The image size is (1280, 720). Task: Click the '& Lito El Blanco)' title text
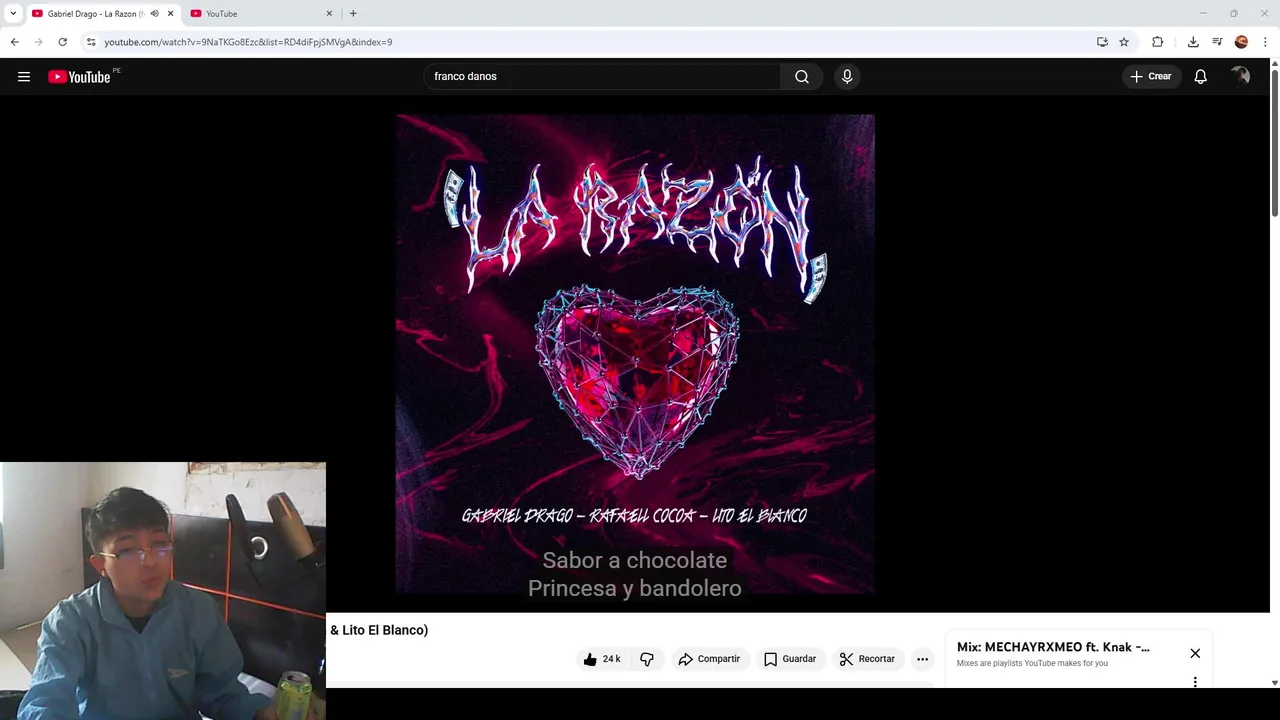[379, 630]
